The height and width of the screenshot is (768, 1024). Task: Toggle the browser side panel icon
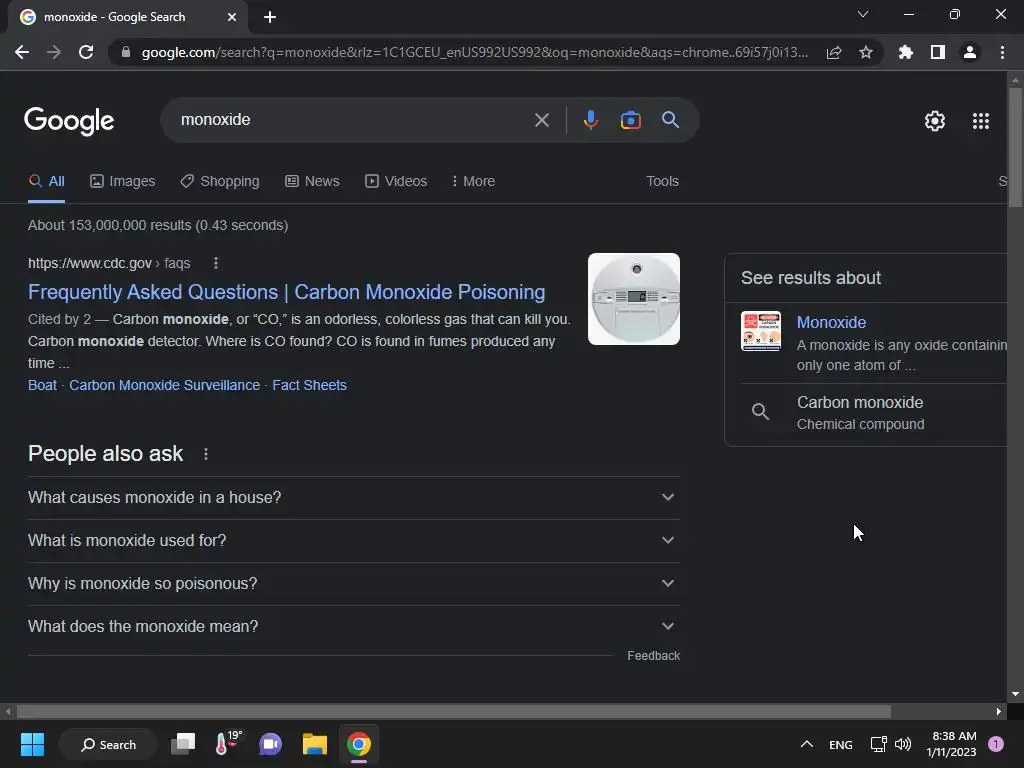(938, 52)
